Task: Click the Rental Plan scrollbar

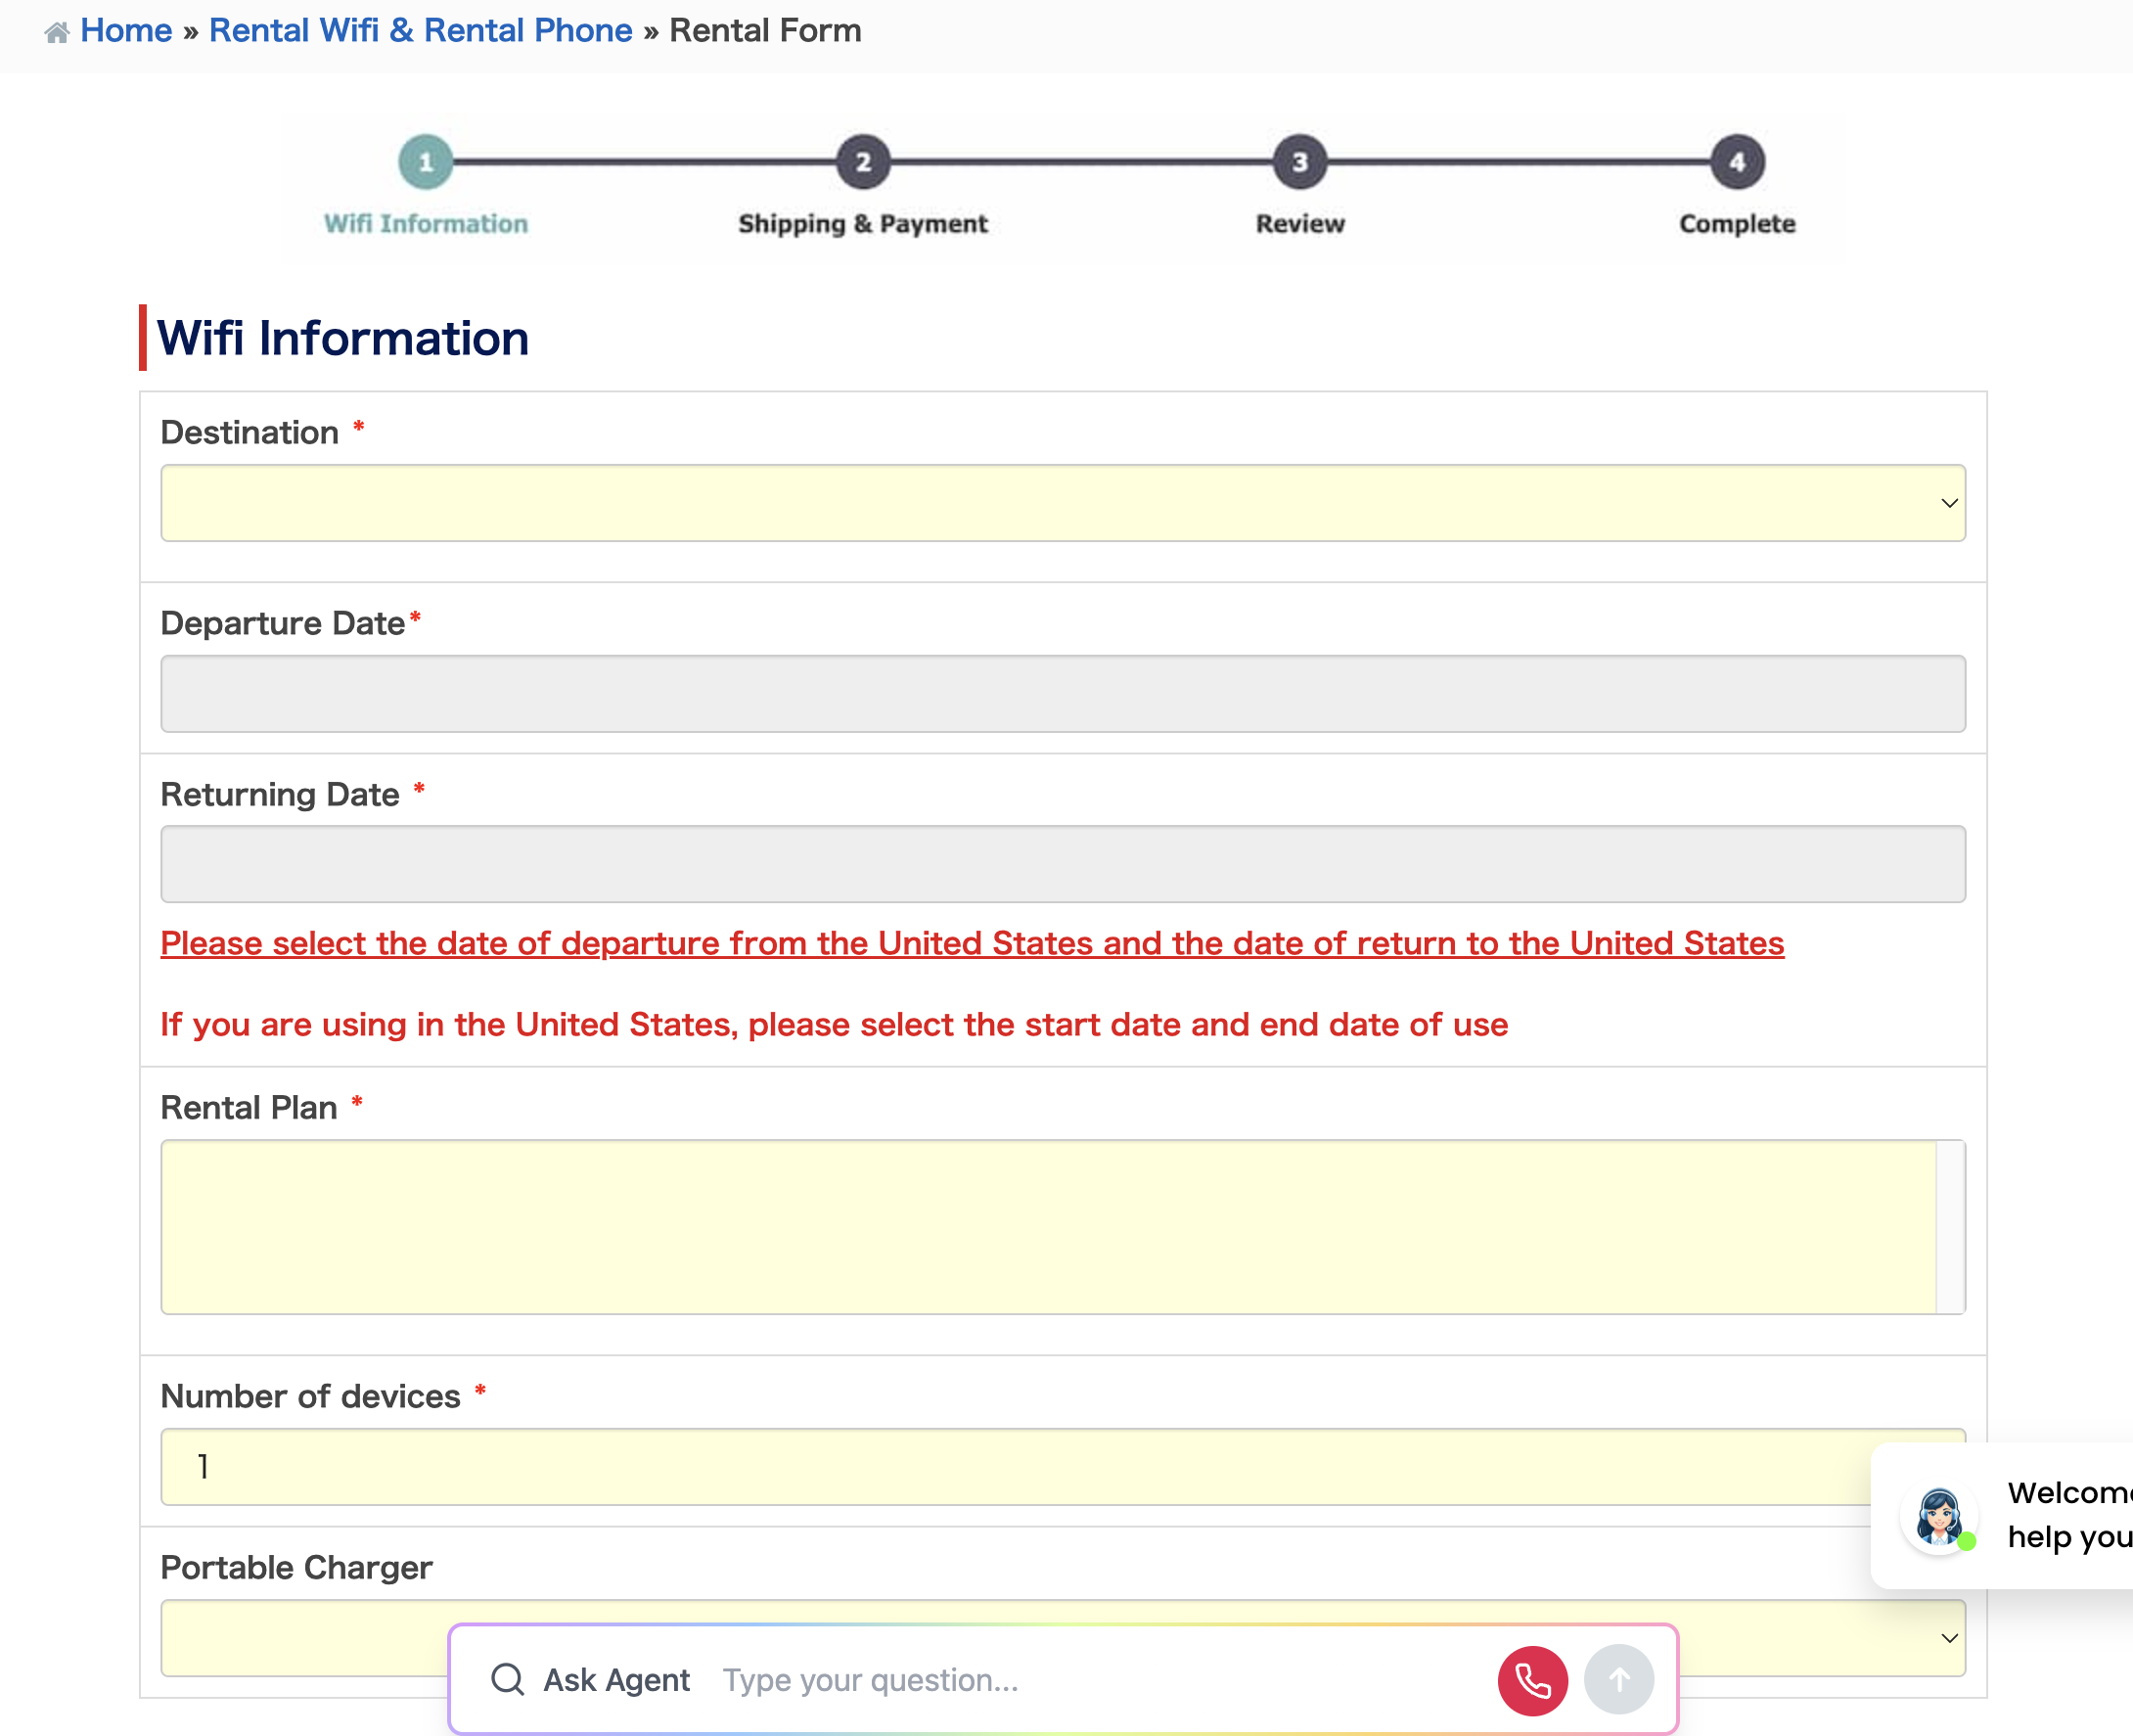Action: 1949,1226
